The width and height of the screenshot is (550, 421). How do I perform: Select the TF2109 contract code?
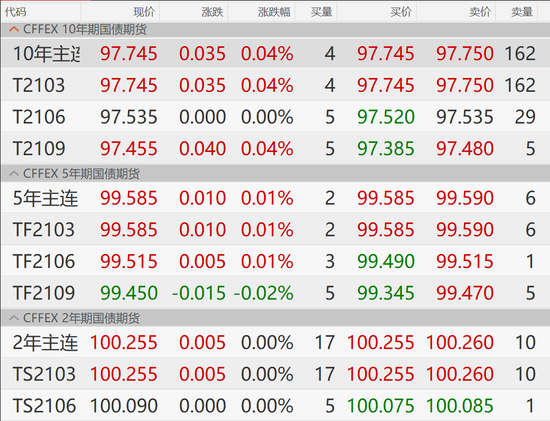click(x=44, y=293)
